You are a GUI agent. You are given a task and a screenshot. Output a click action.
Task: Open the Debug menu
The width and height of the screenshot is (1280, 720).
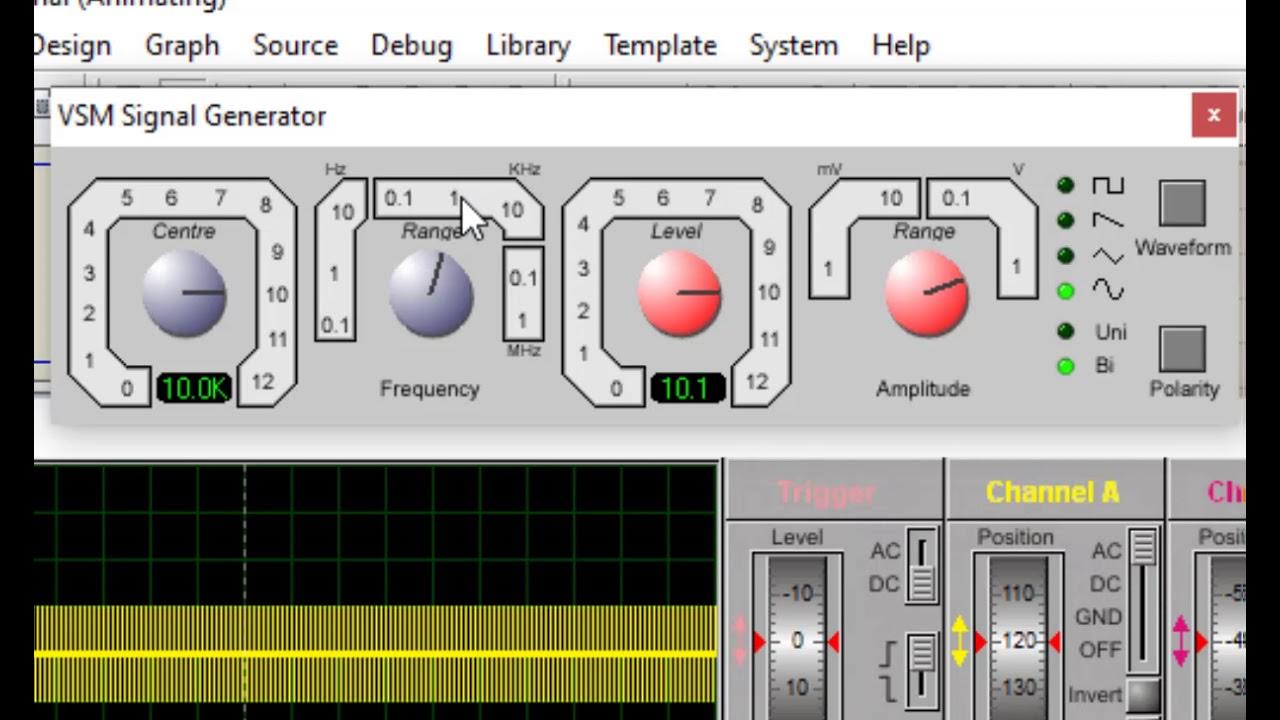coord(411,46)
